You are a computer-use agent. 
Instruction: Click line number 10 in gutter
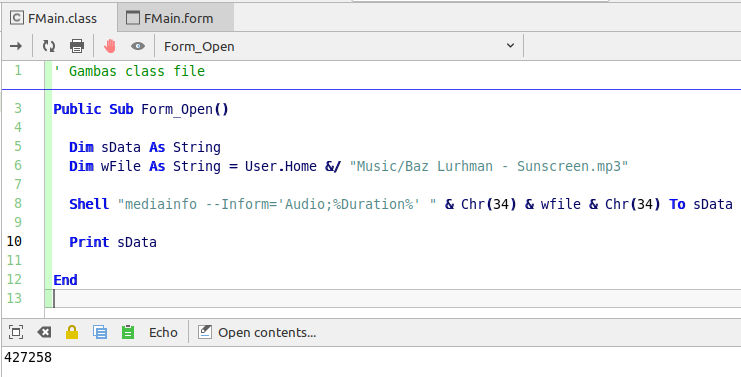pos(14,241)
